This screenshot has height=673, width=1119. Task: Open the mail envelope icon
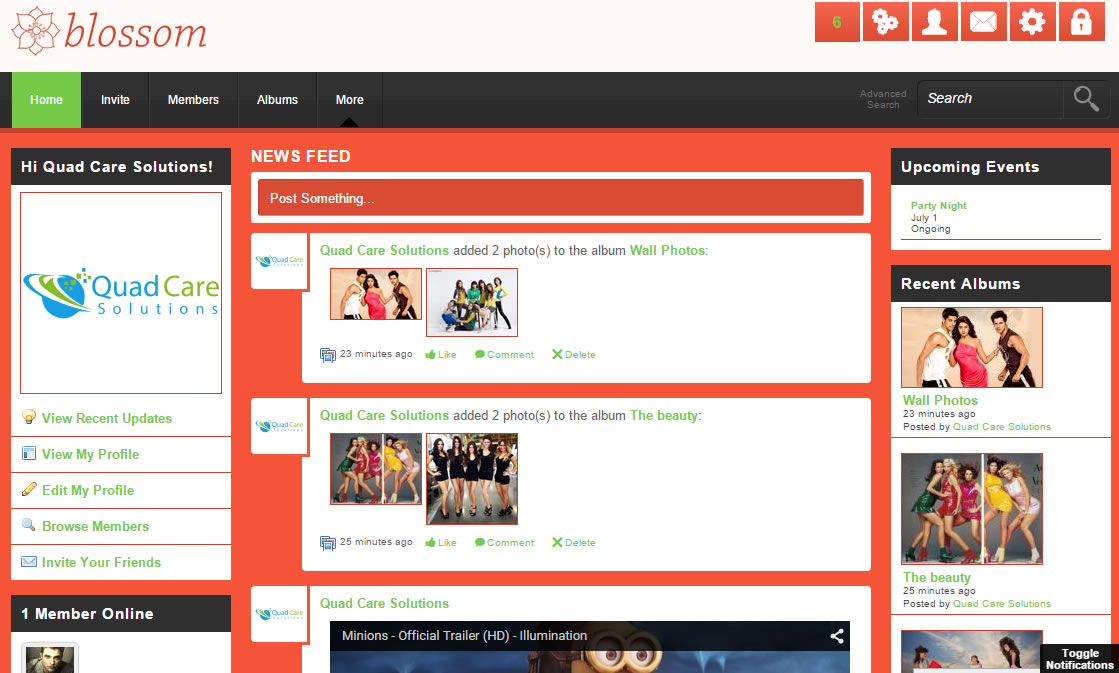point(983,22)
